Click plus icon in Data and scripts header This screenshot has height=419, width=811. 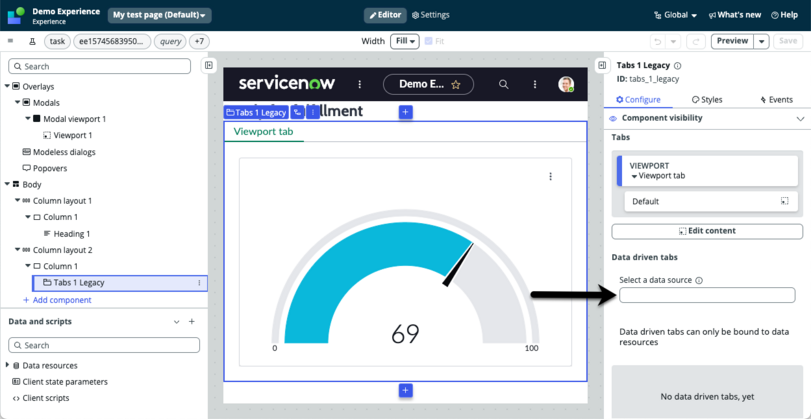(x=191, y=321)
